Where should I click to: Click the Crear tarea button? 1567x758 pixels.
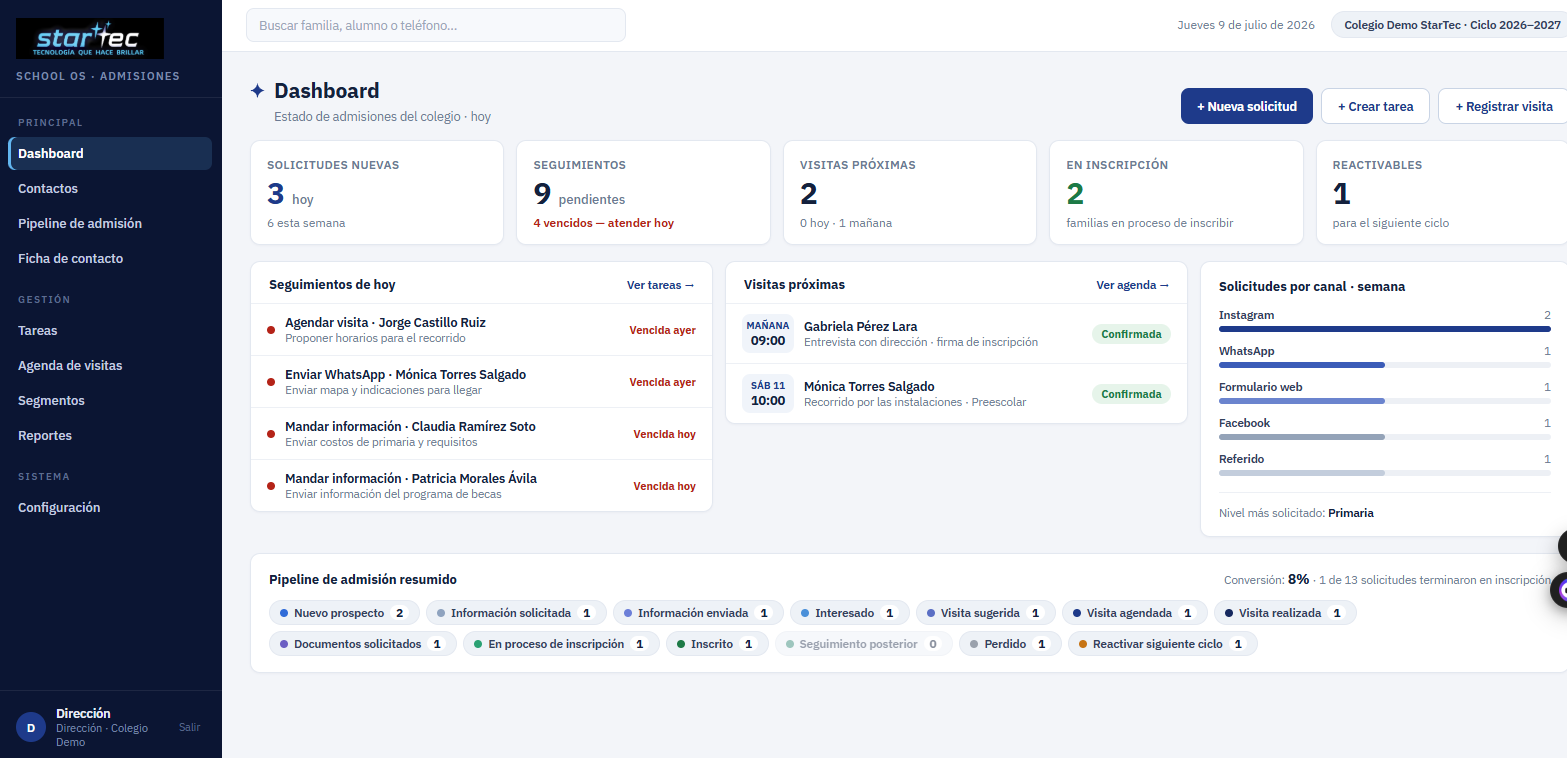click(1375, 106)
